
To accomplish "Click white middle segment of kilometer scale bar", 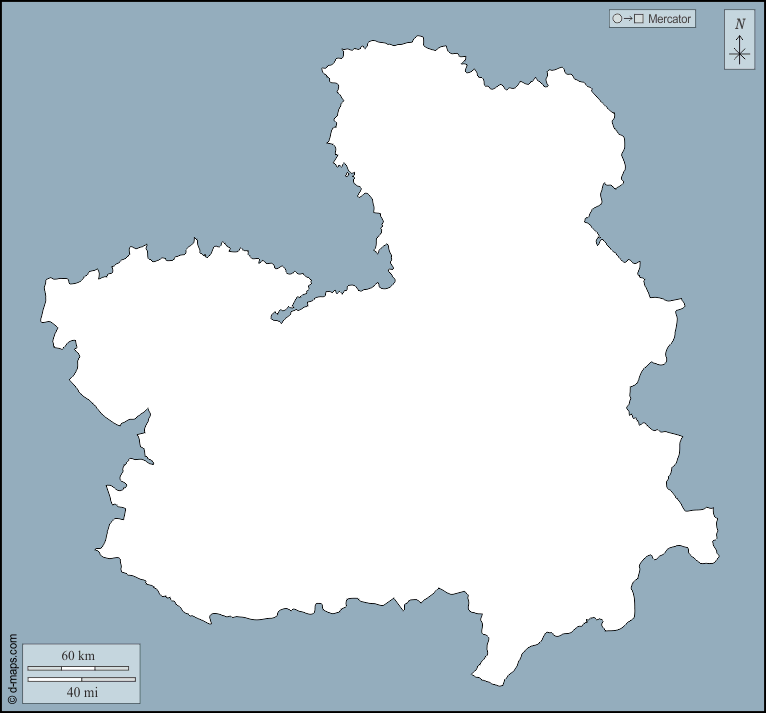I will tap(78, 668).
